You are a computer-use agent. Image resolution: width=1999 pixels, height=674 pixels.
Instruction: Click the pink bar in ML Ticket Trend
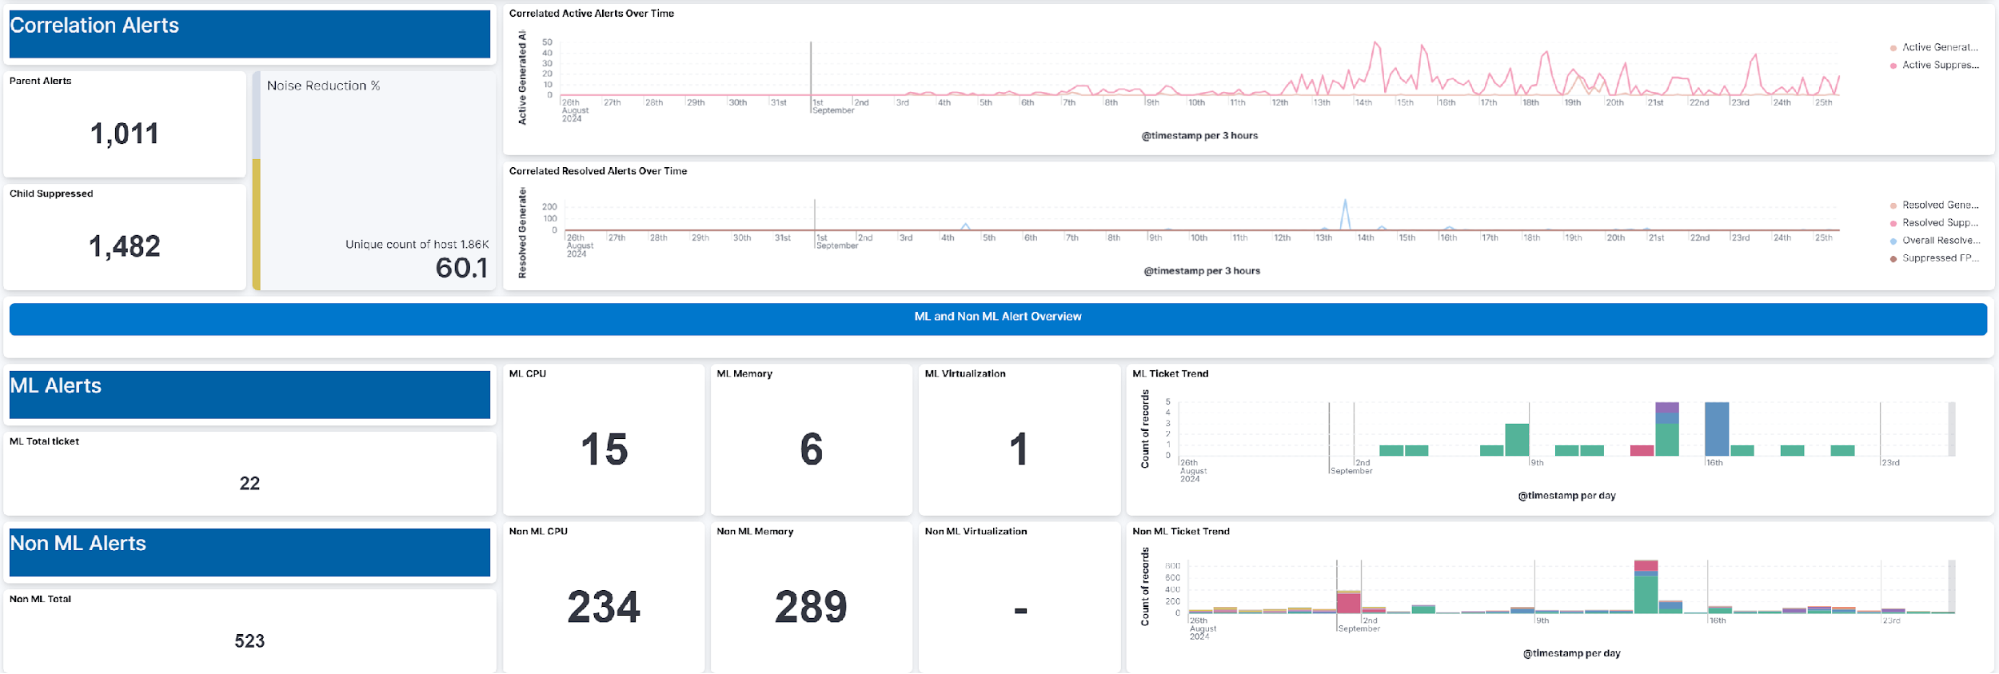coord(1642,450)
